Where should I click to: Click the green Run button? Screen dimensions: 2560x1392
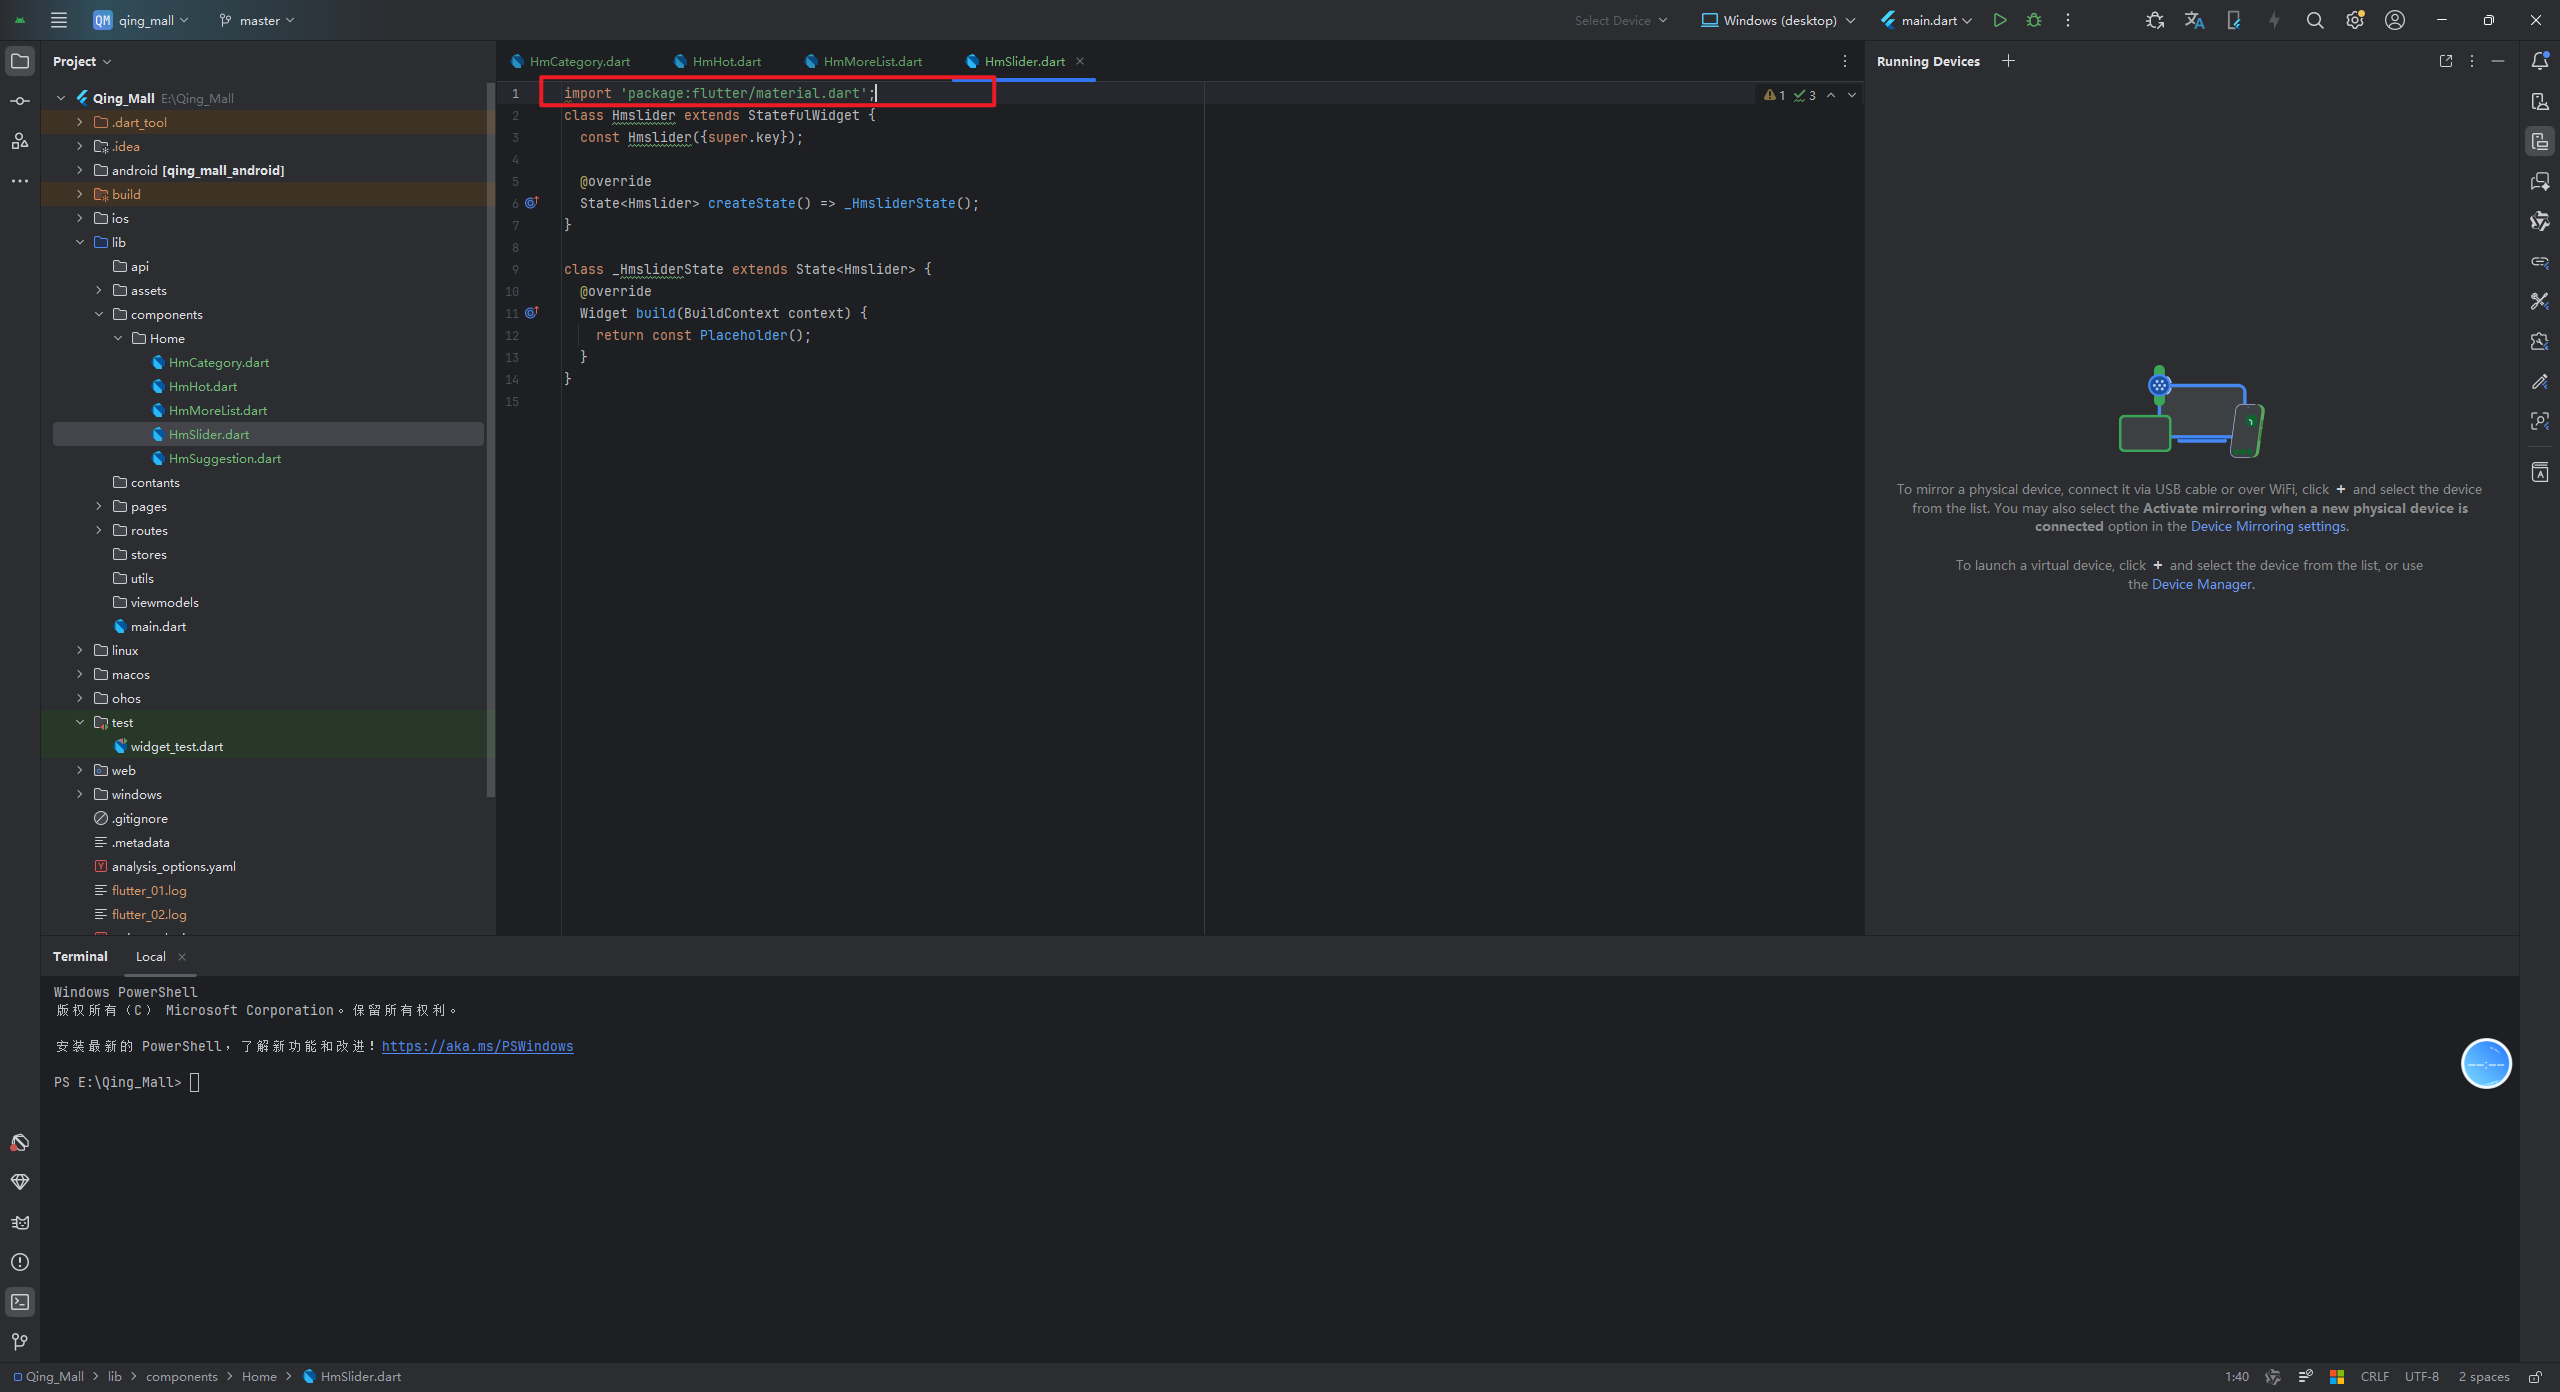(x=1999, y=20)
